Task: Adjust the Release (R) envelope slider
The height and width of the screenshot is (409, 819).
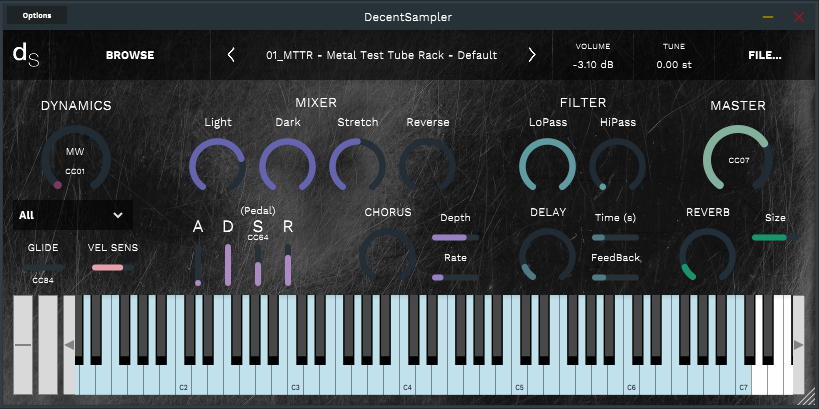Action: [x=288, y=264]
